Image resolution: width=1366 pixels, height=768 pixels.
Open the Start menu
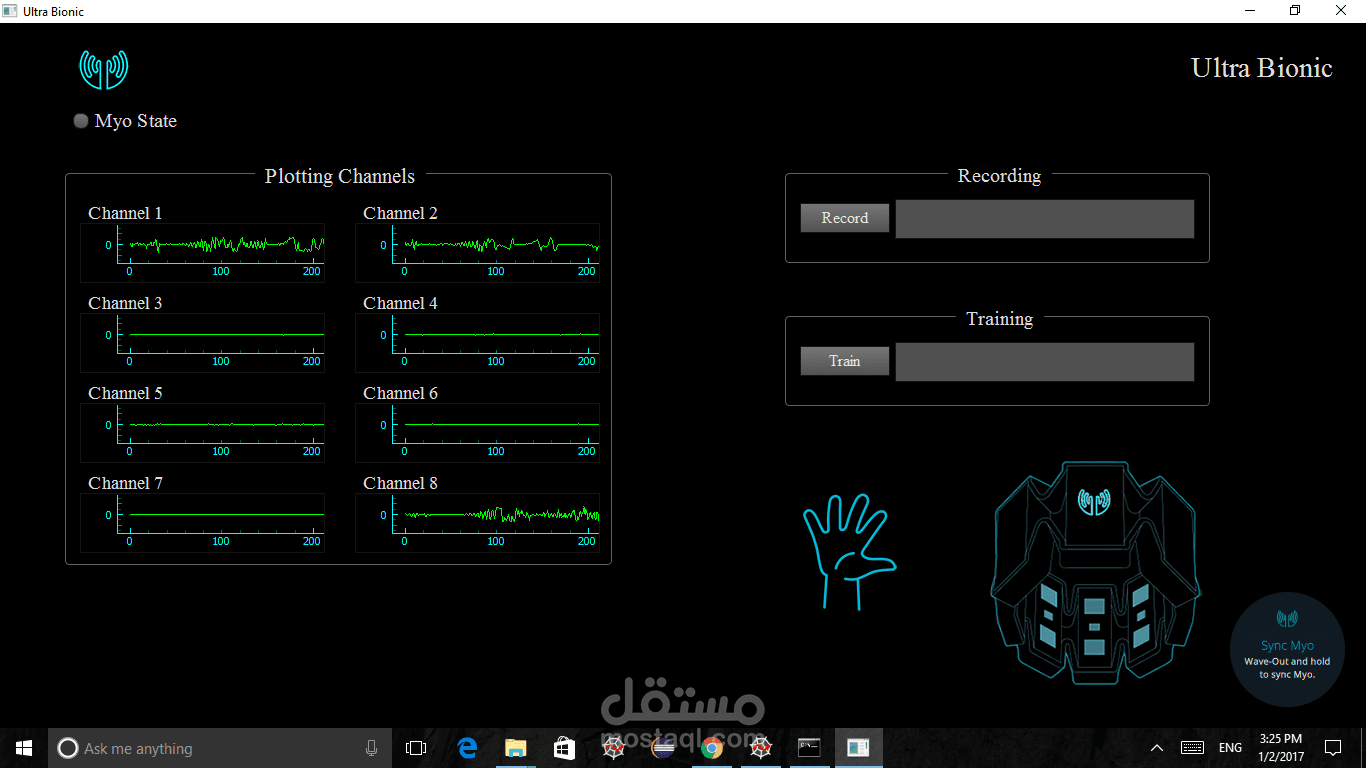click(x=23, y=747)
